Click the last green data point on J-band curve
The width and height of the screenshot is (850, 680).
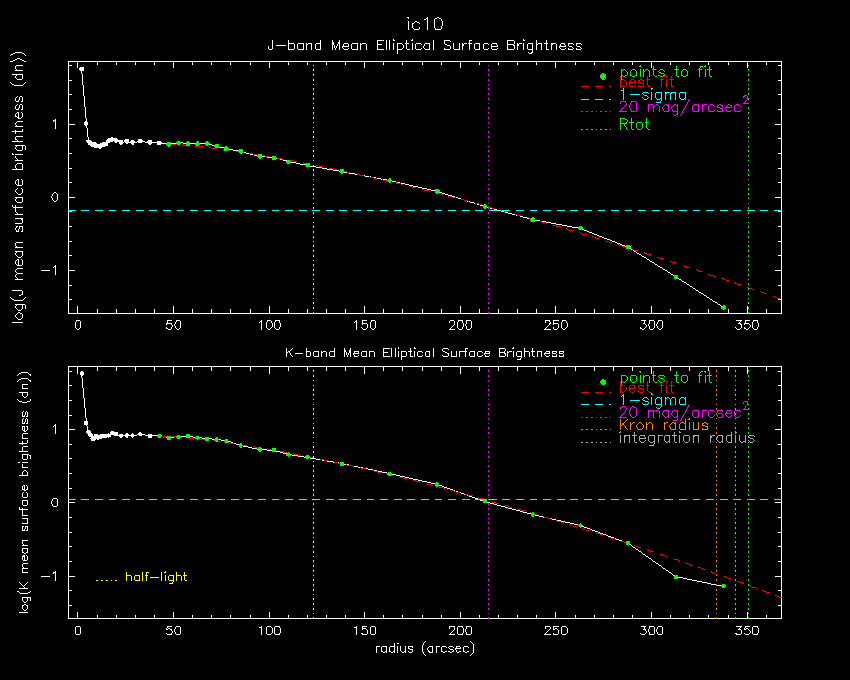click(x=724, y=307)
